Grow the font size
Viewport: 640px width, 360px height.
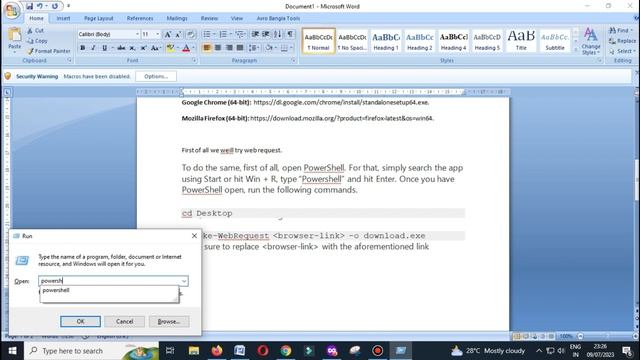[167, 35]
